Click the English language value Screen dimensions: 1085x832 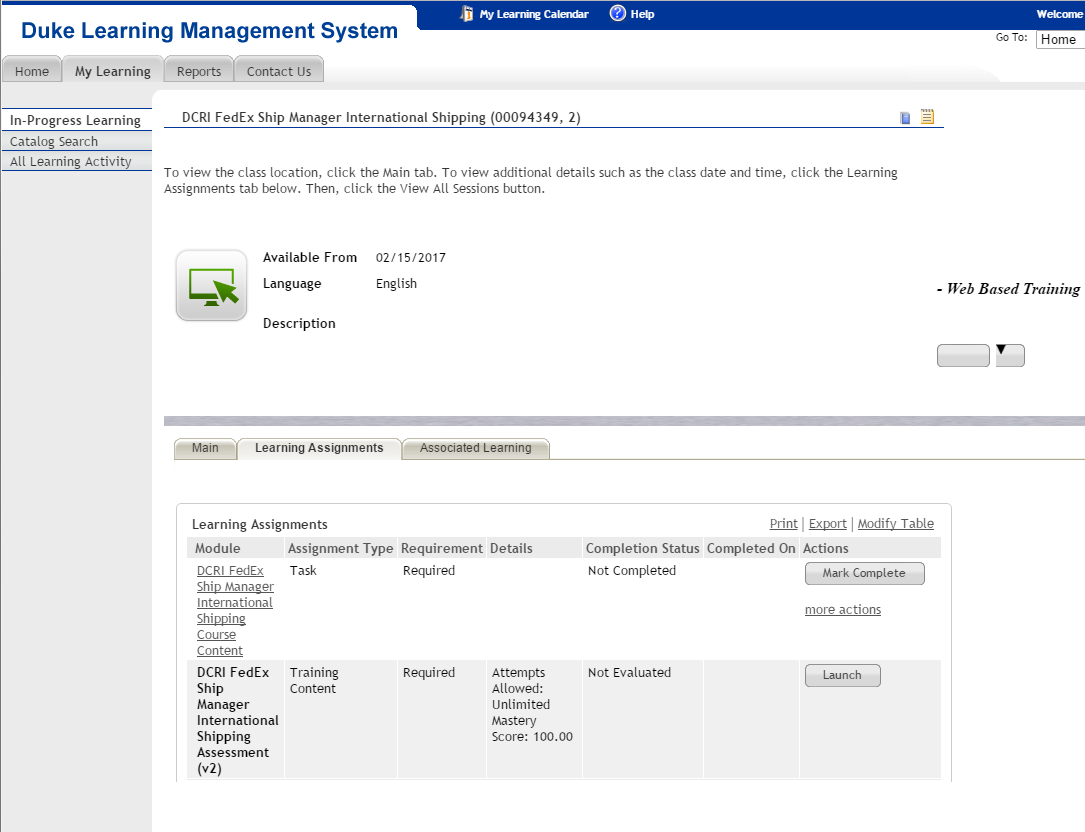(396, 283)
